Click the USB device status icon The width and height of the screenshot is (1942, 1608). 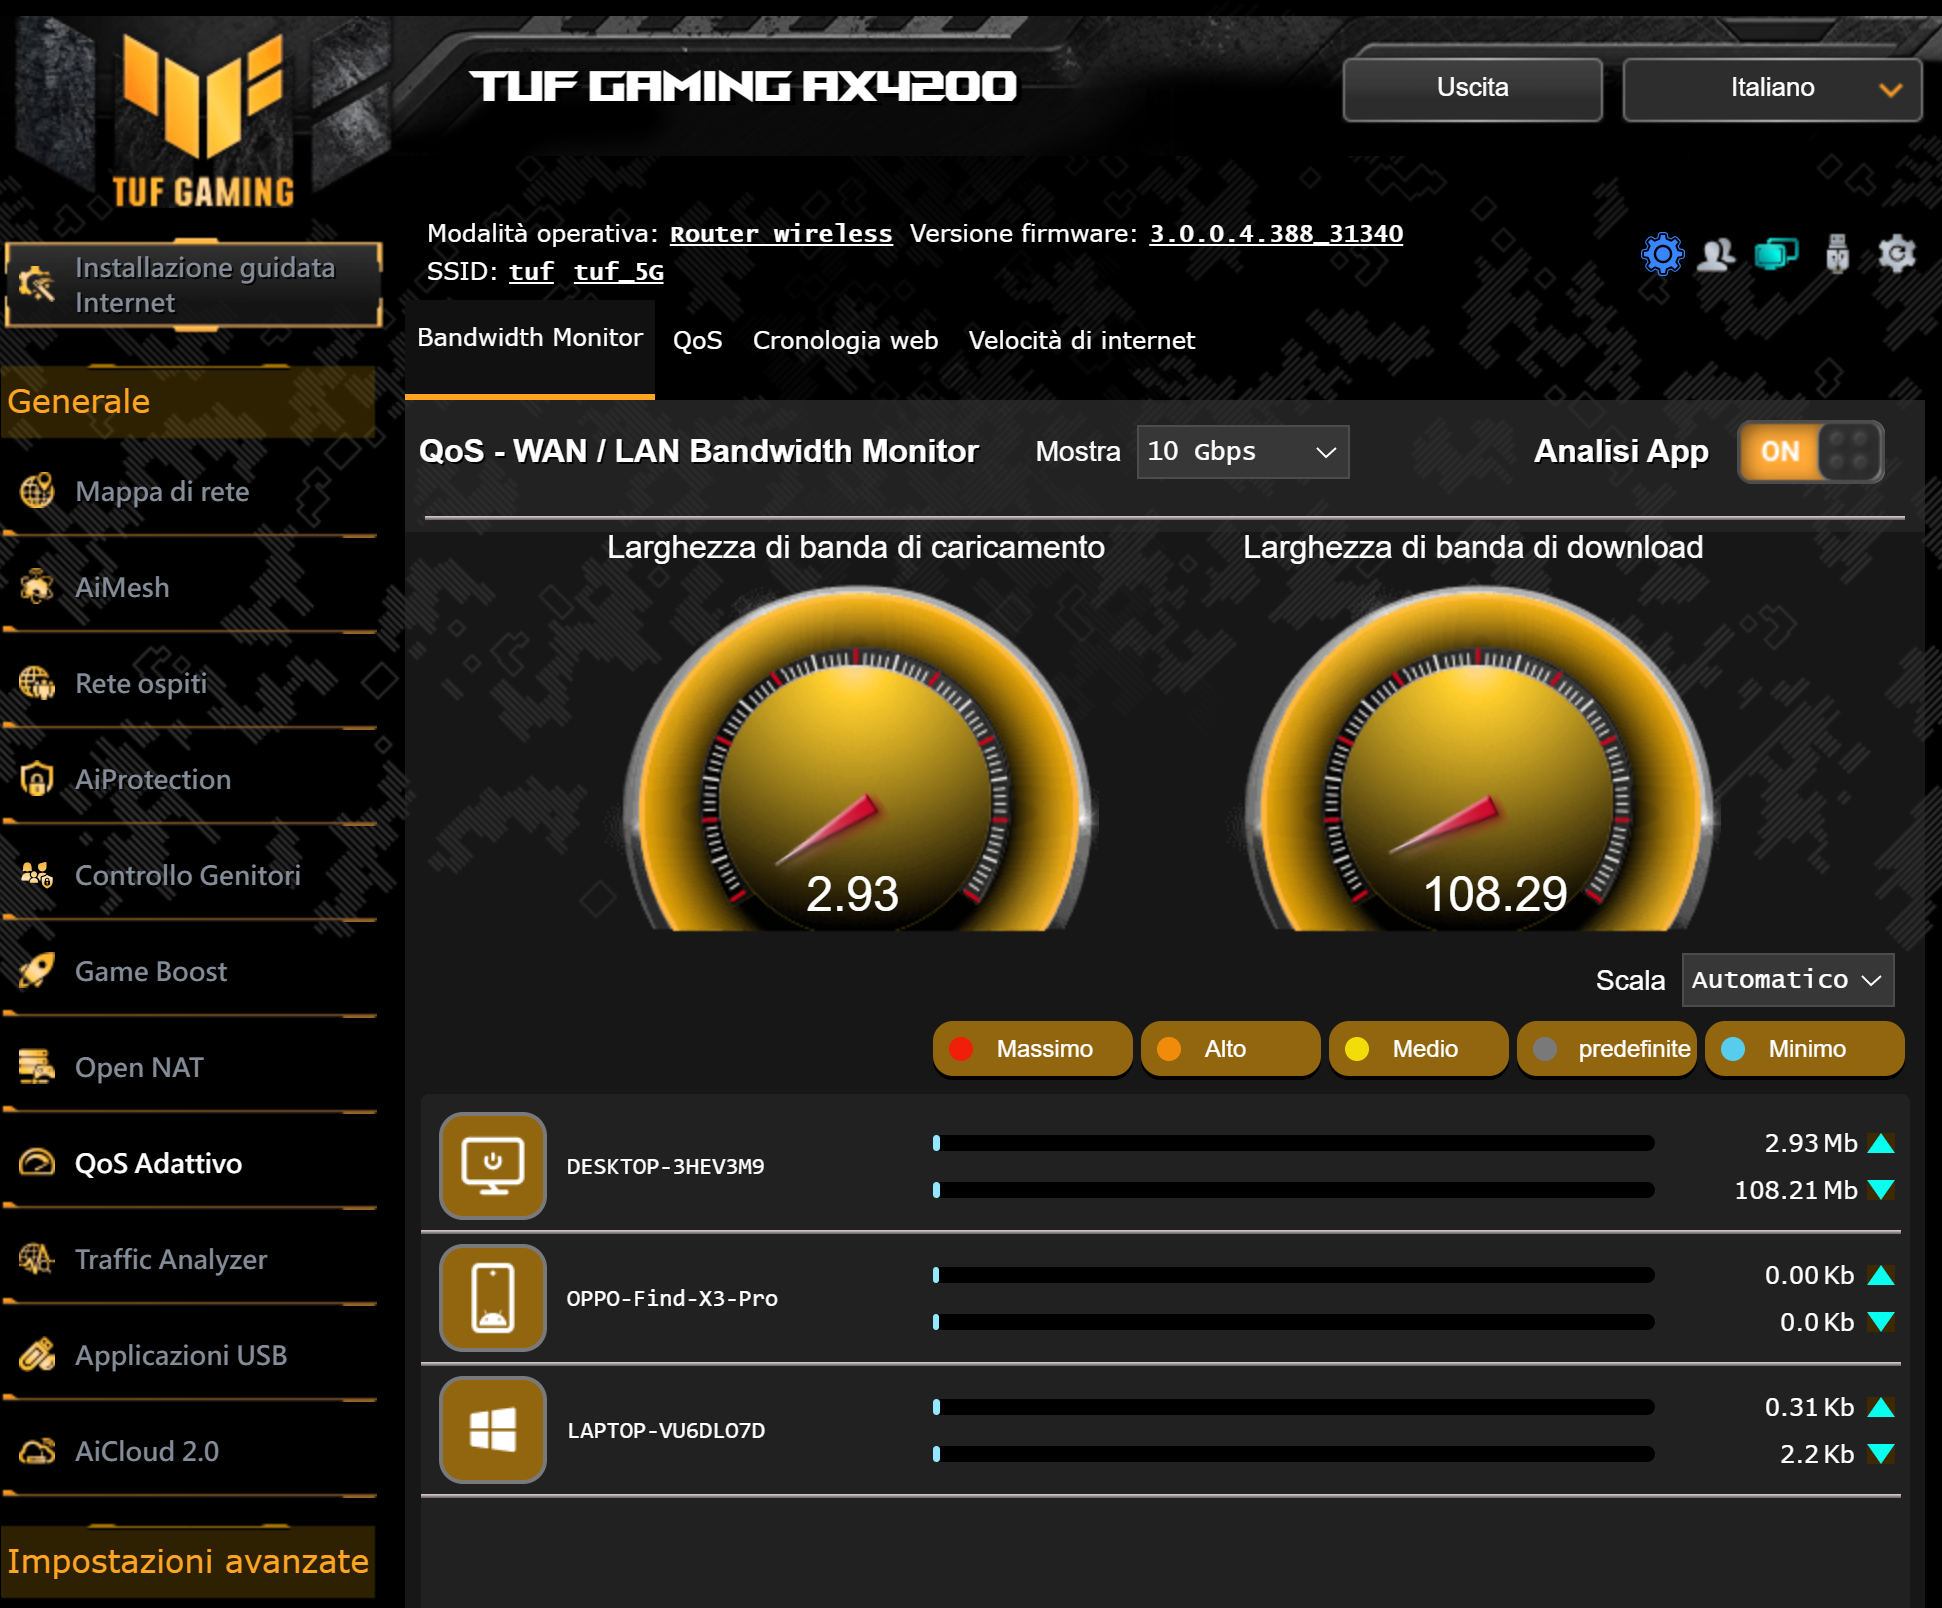pyautogui.click(x=1837, y=254)
